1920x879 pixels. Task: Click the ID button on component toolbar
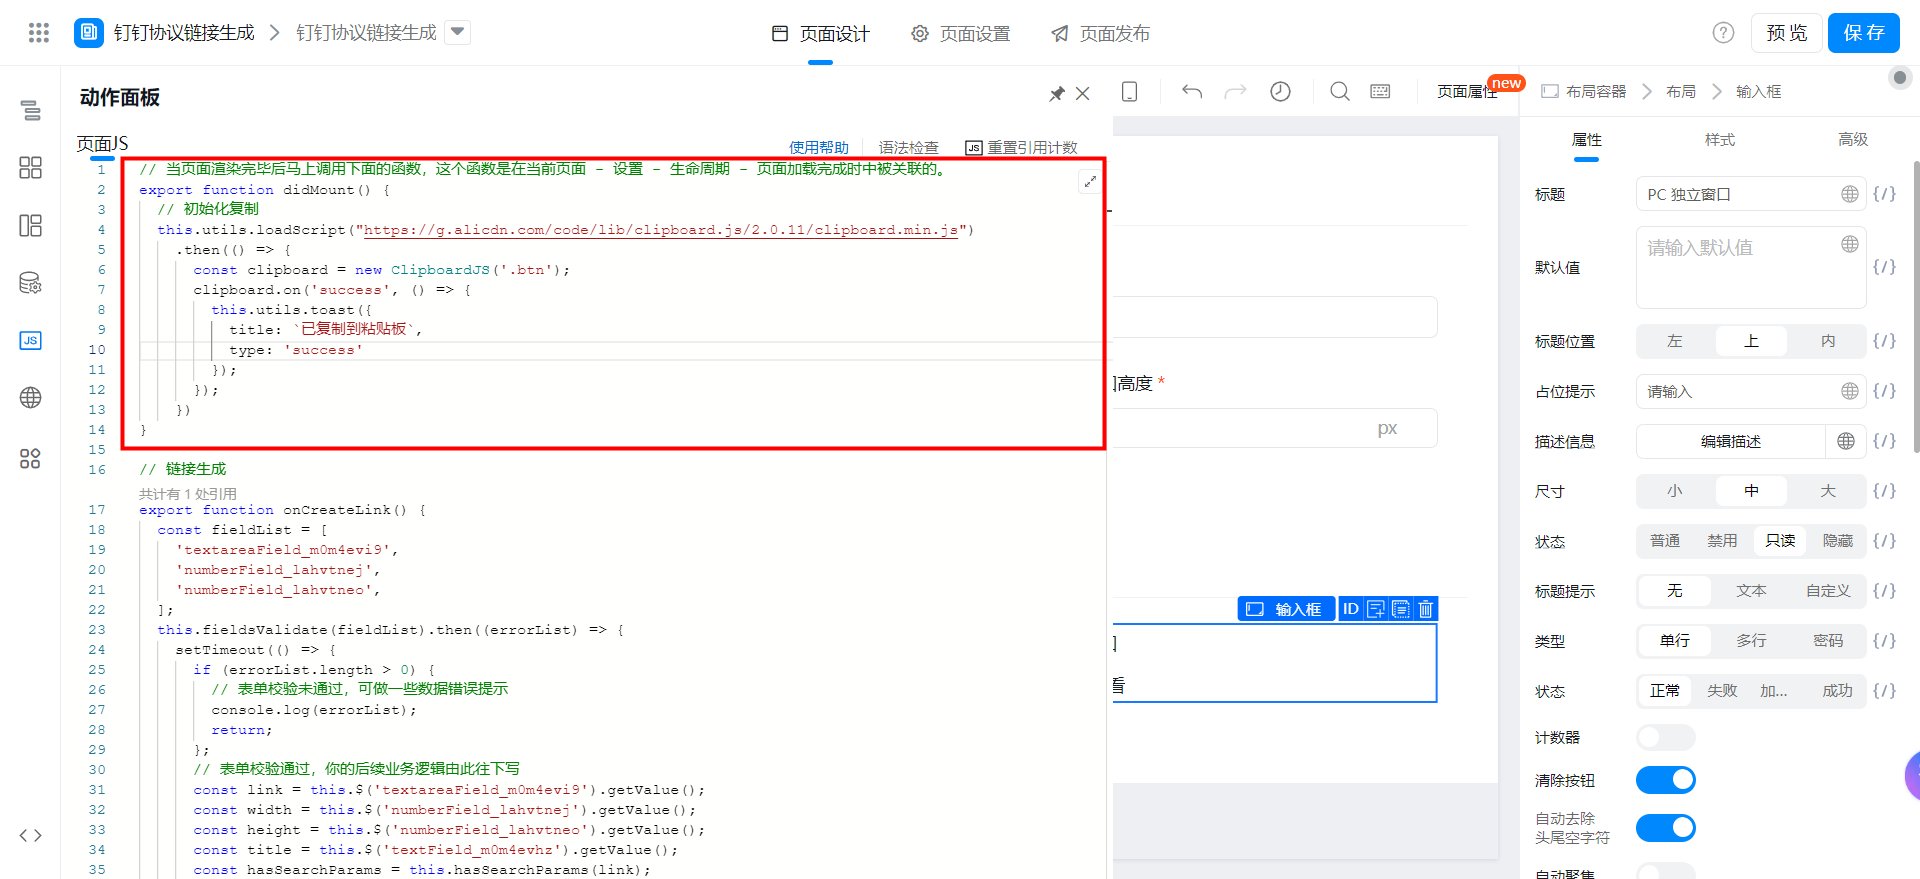click(1351, 609)
